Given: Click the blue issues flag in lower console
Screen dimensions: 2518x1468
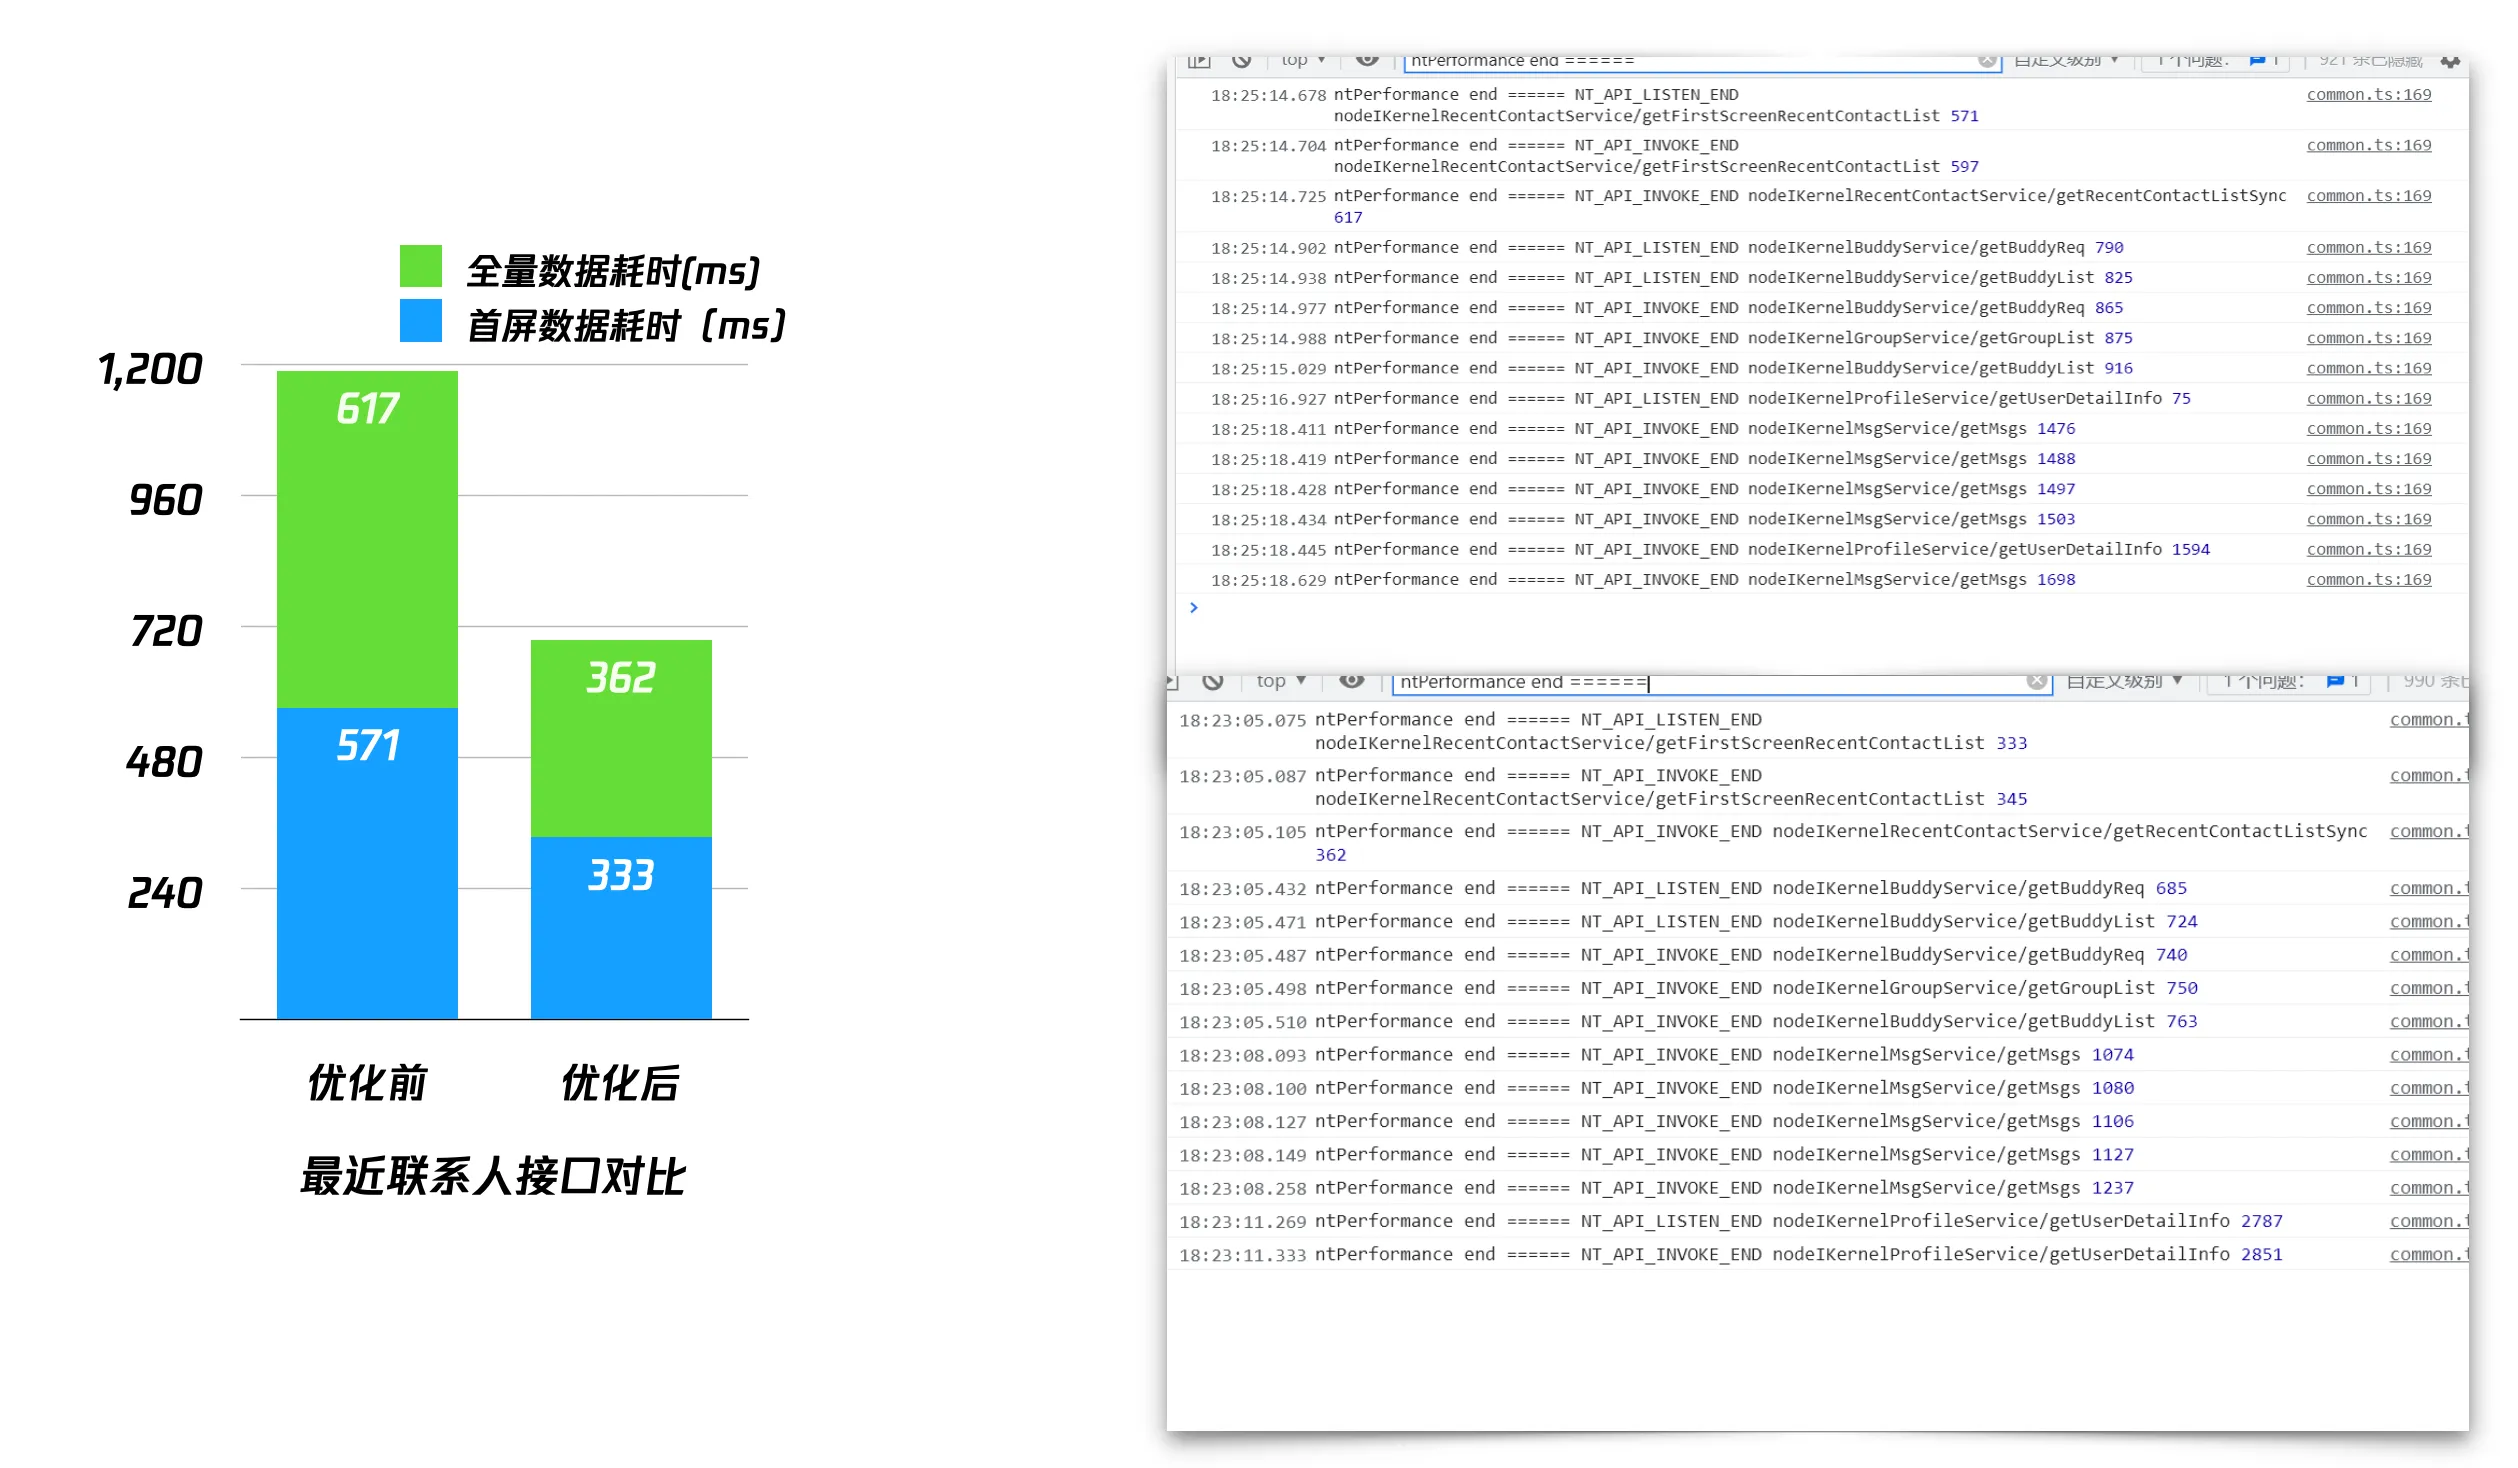Looking at the screenshot, I should point(2335,681).
